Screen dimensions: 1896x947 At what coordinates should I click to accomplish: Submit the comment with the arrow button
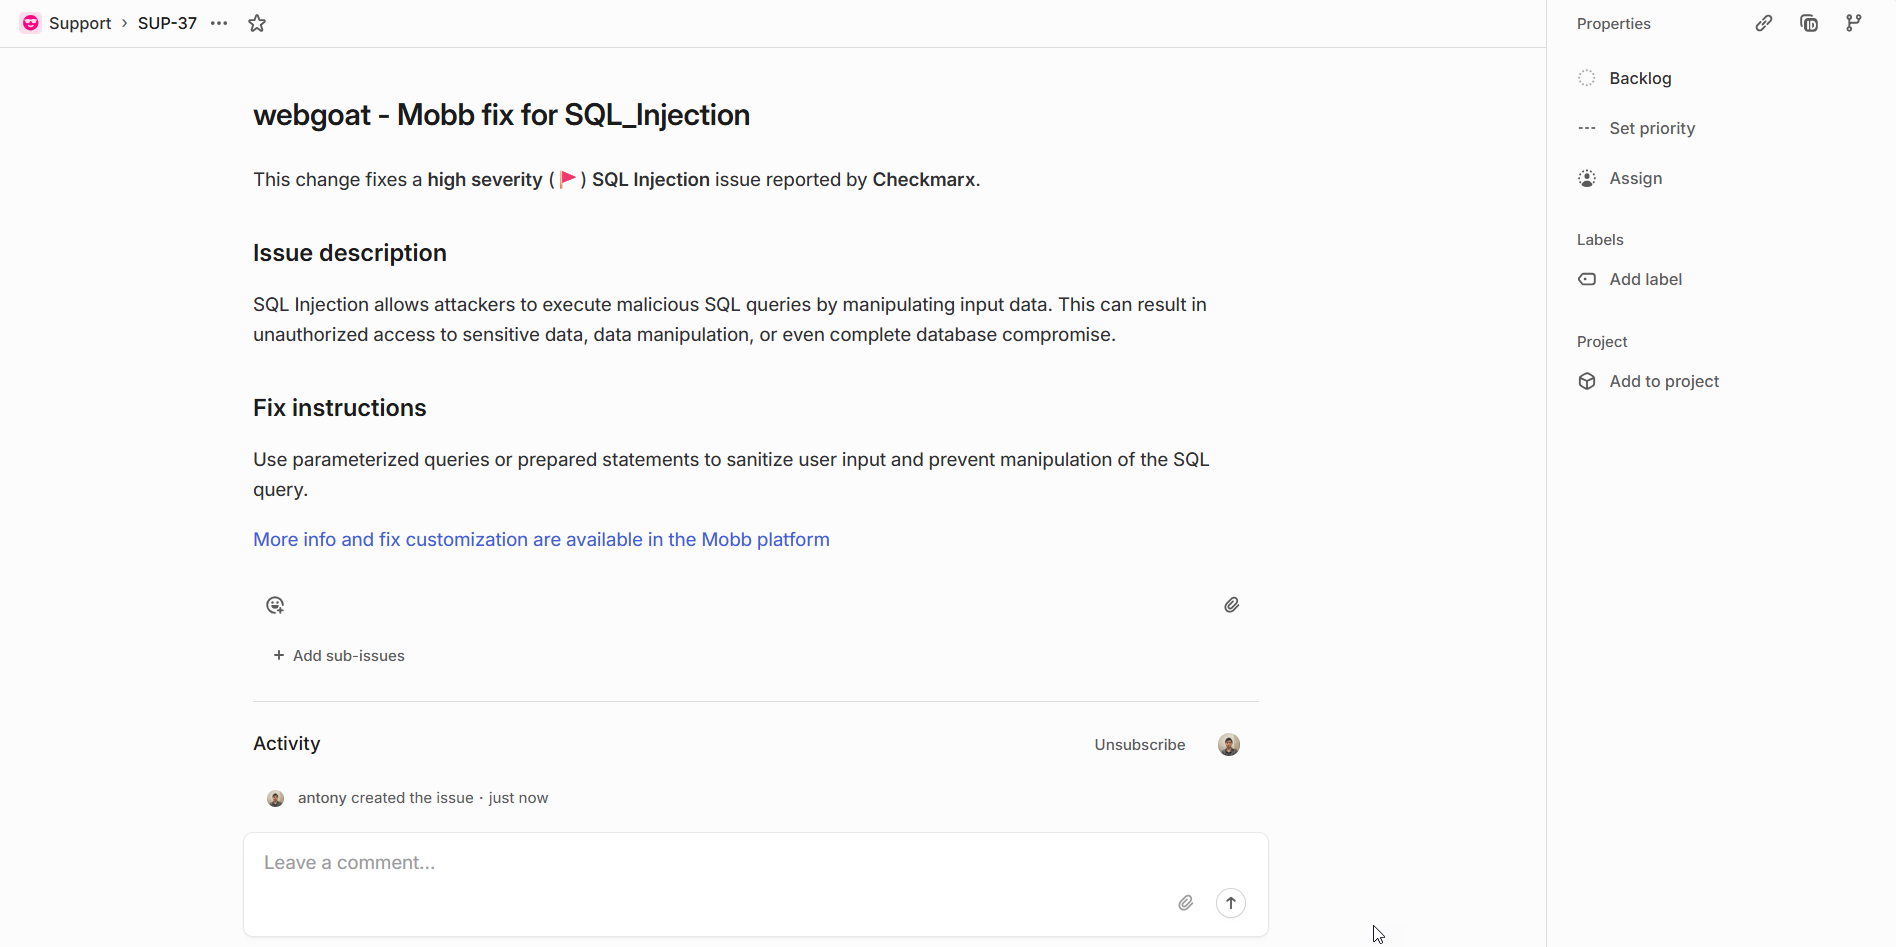[1231, 903]
